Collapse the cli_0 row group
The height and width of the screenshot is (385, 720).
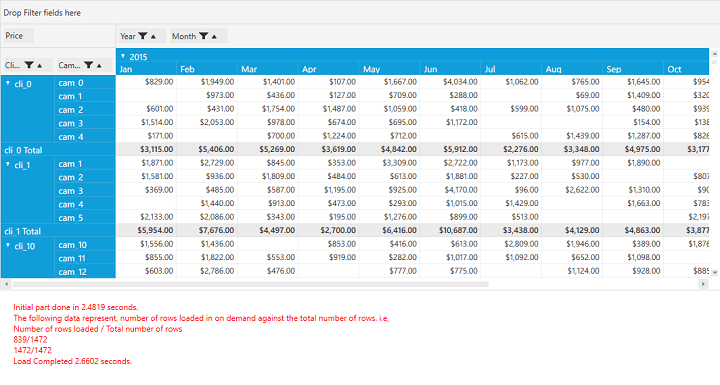(x=8, y=83)
